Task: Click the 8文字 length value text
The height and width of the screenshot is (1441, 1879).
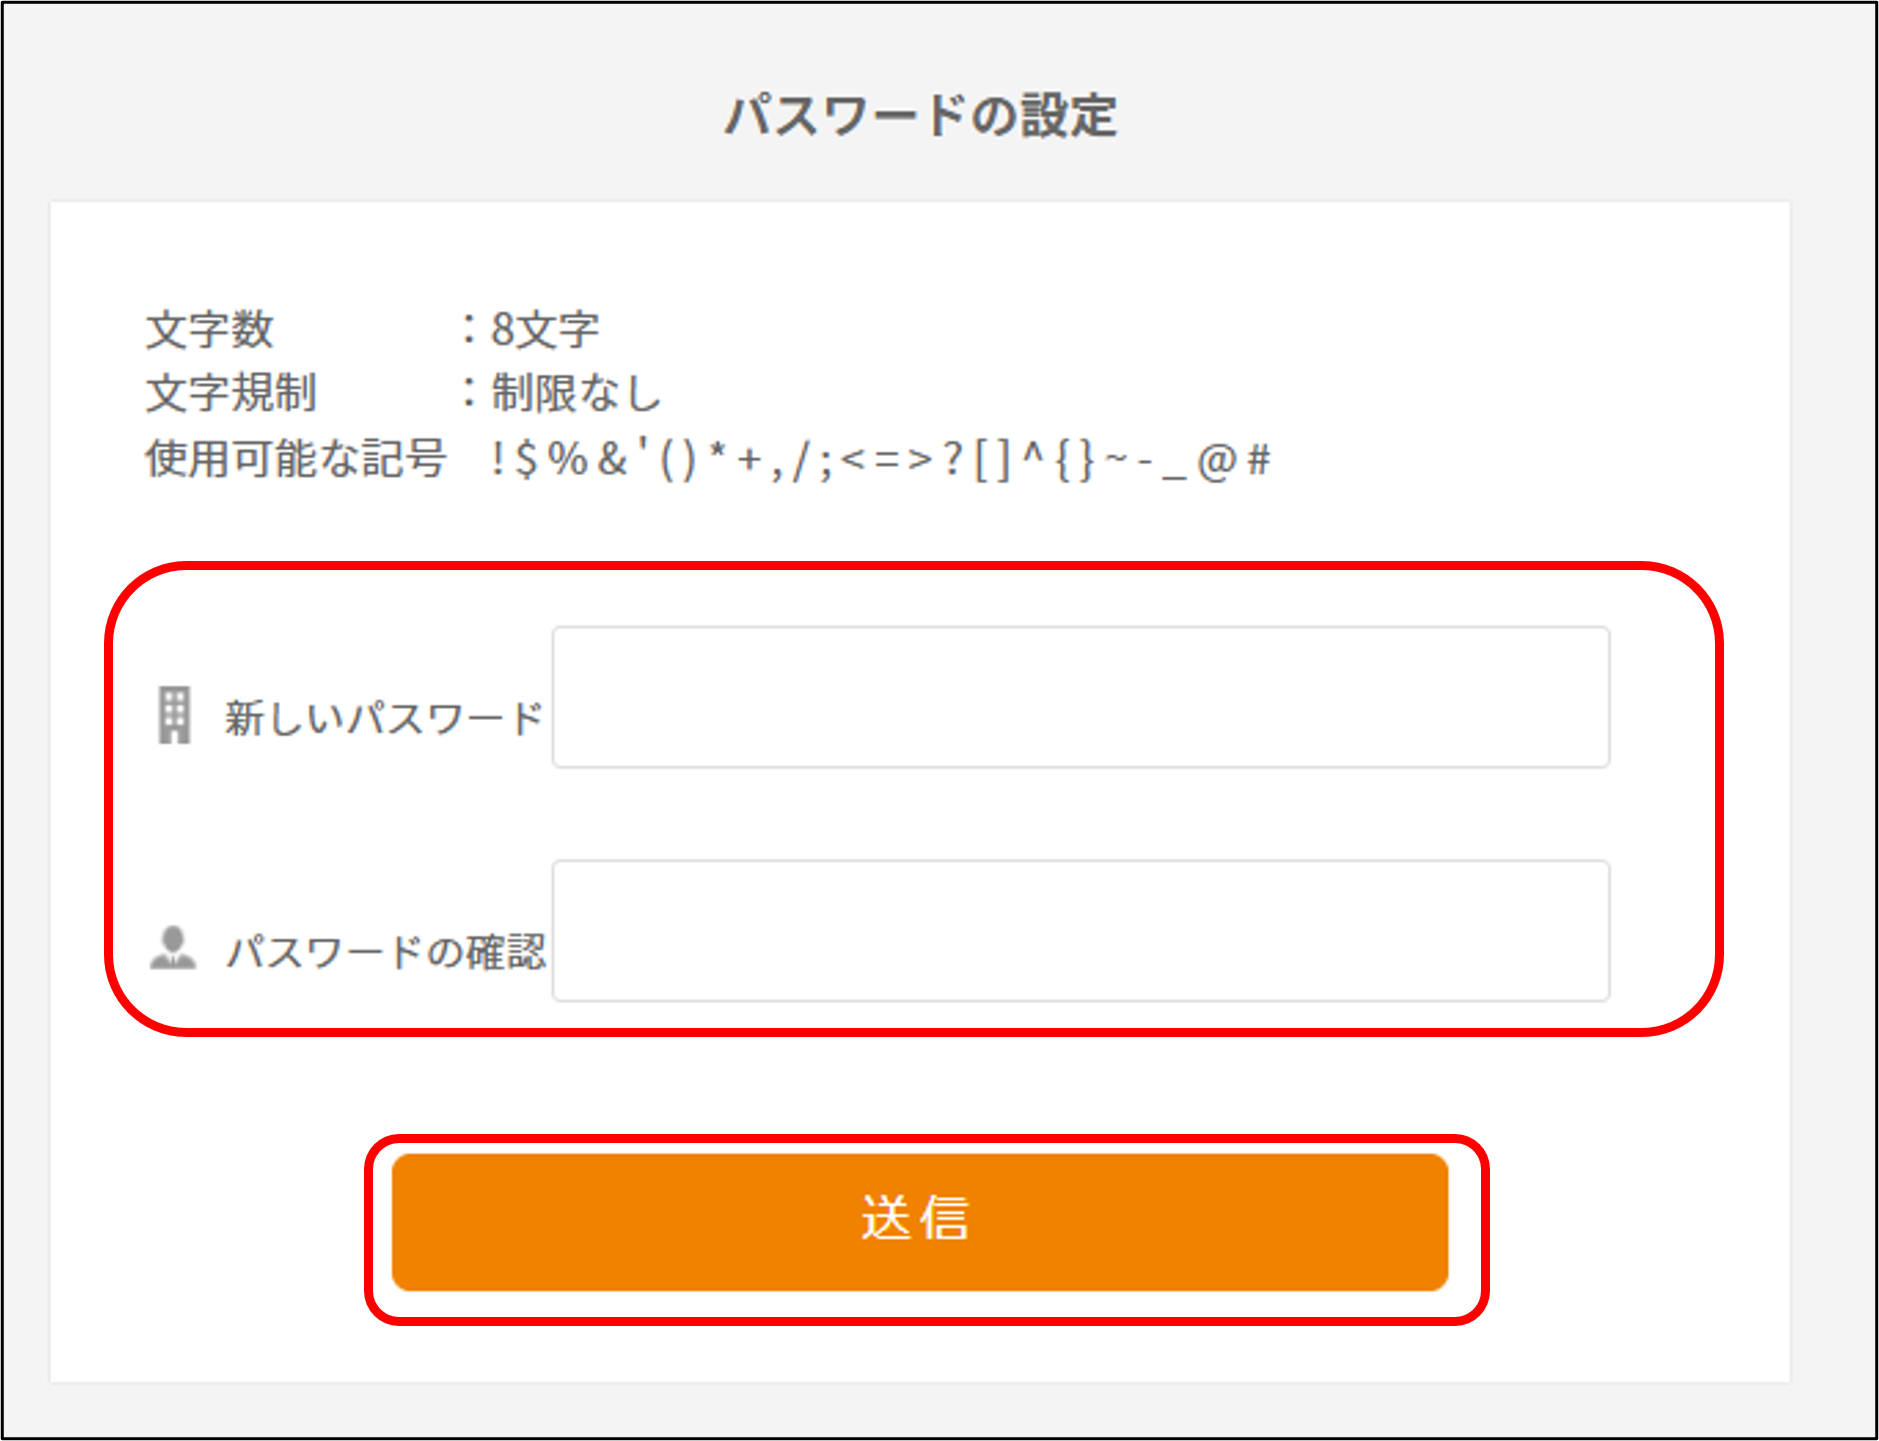Action: [545, 330]
